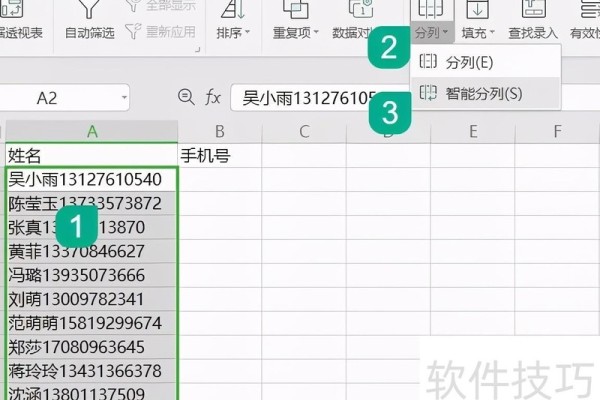This screenshot has width=600, height=400.
Task: Click cell 吴小雨13127610540
Action: pos(92,179)
